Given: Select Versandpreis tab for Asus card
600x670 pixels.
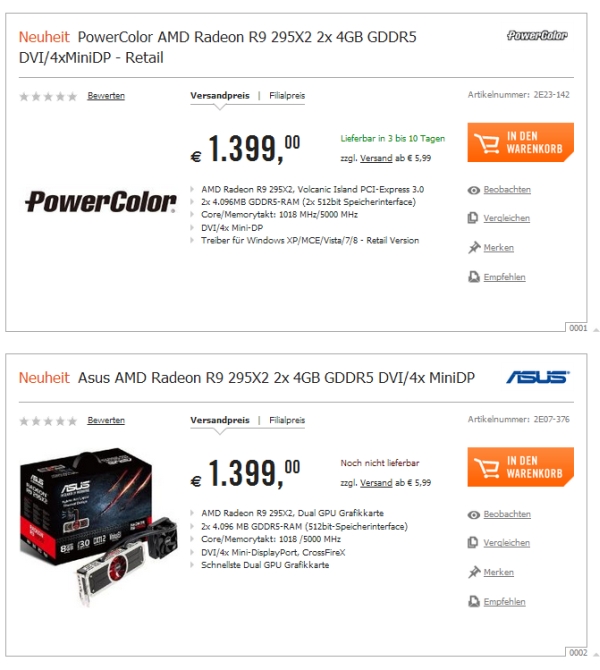Looking at the screenshot, I should coord(220,421).
